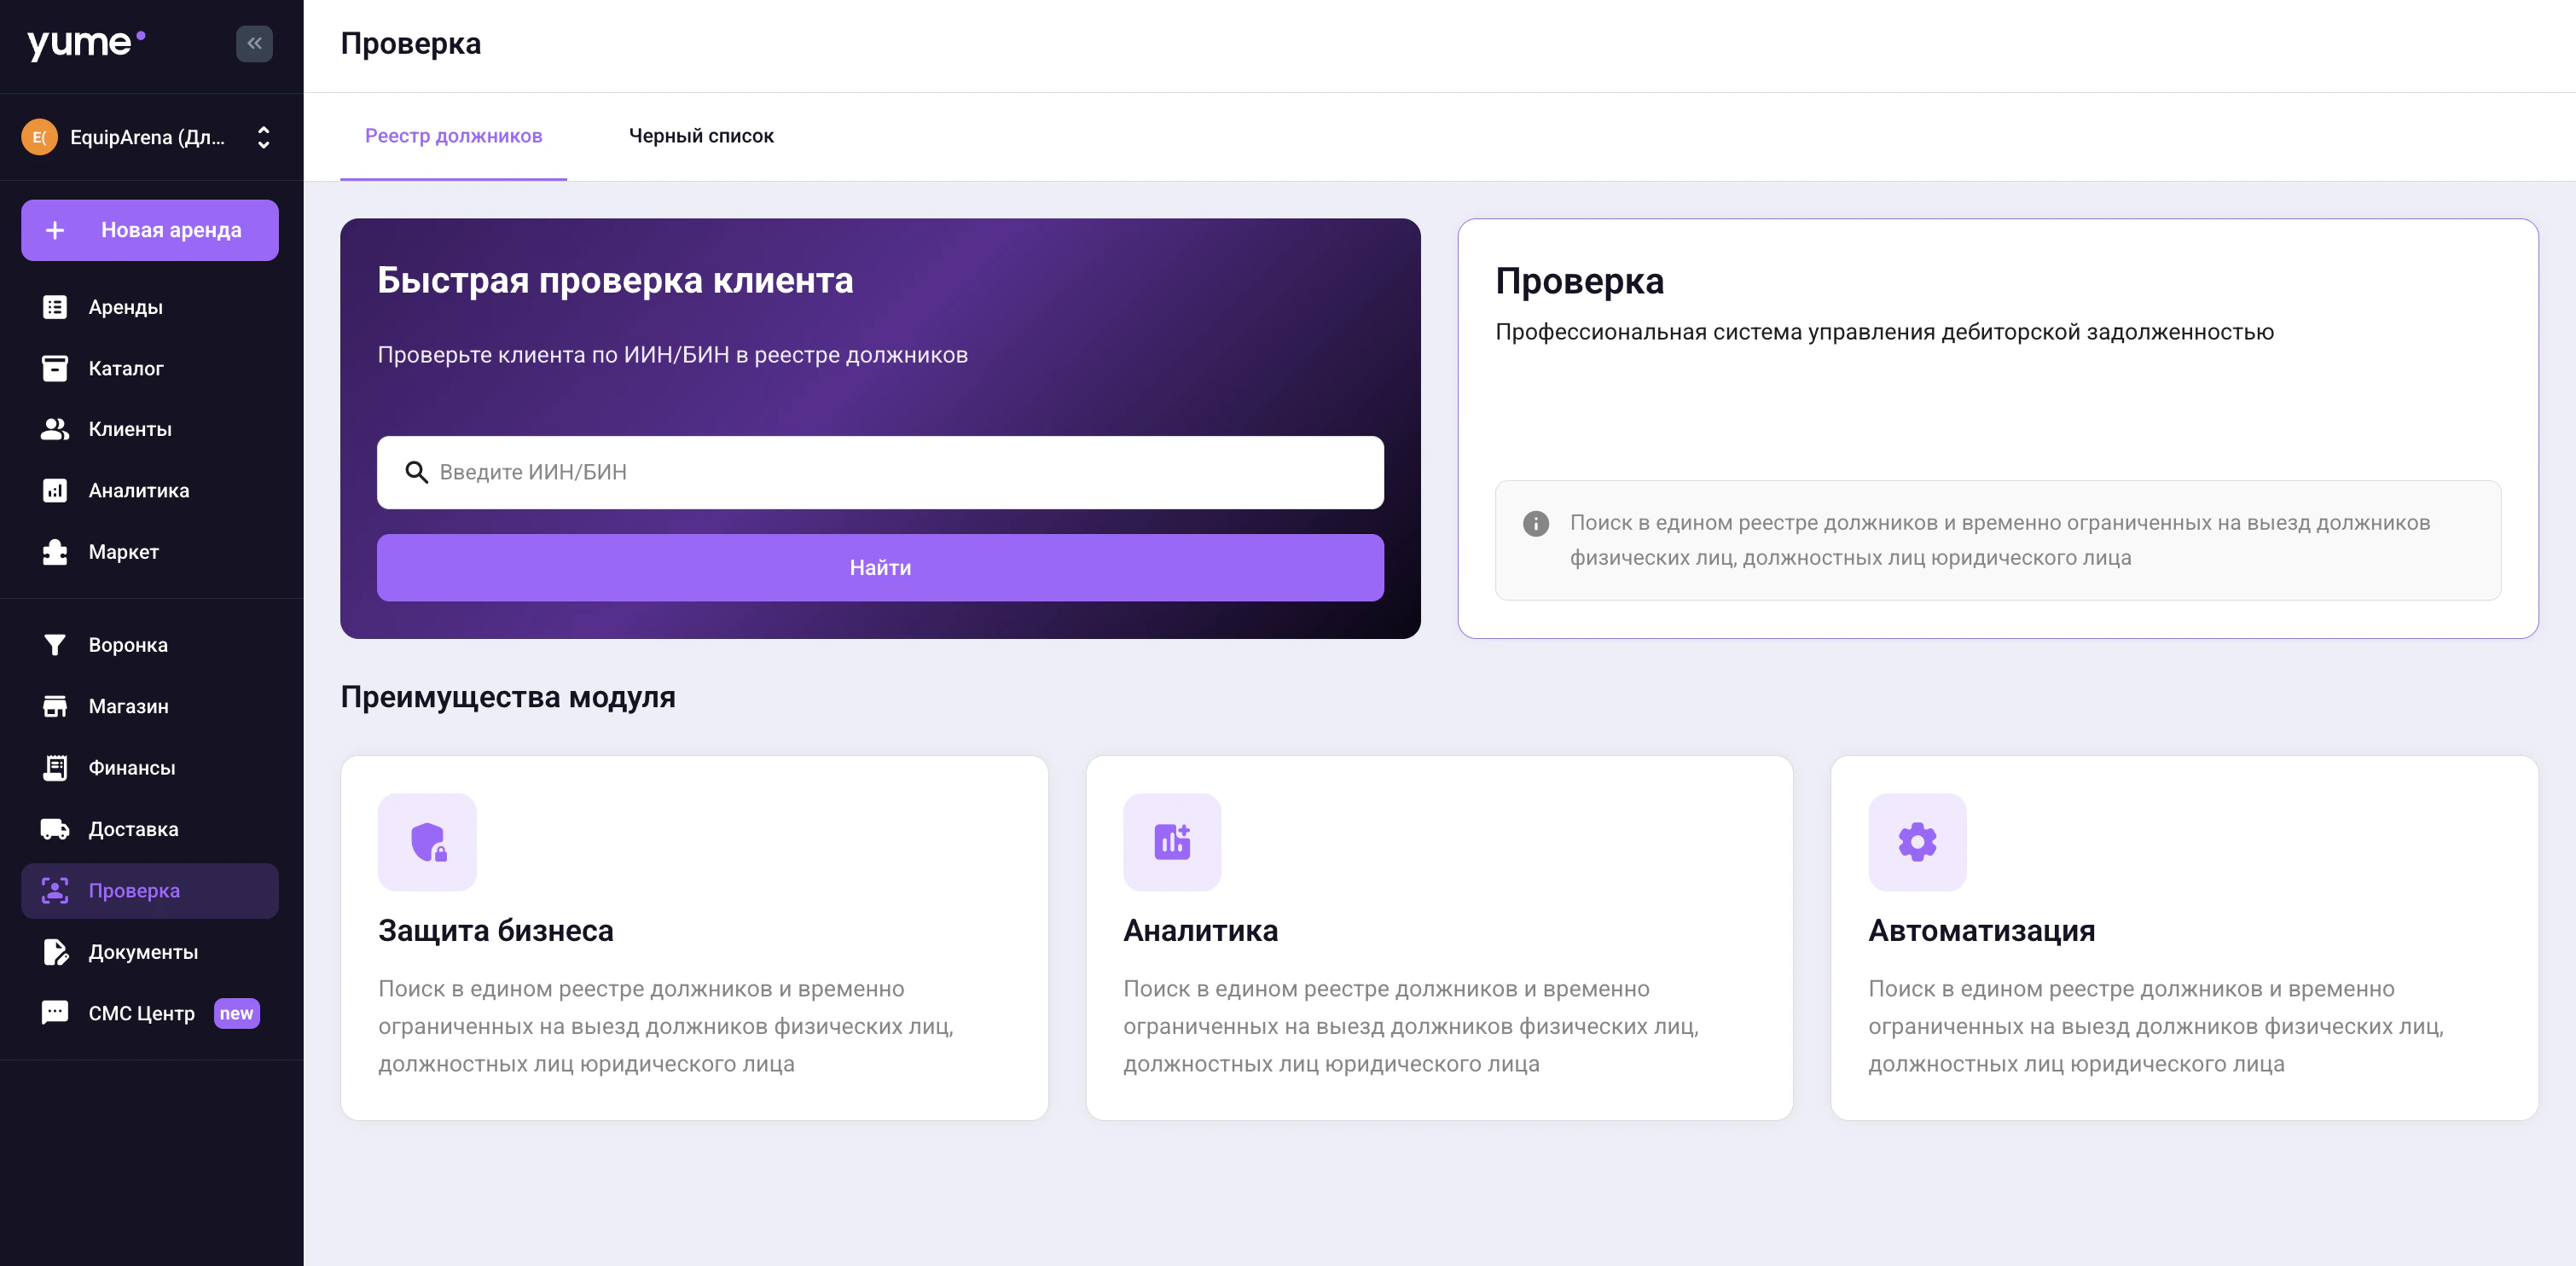Switch to Черный список tab
2576x1266 pixels.
tap(700, 136)
